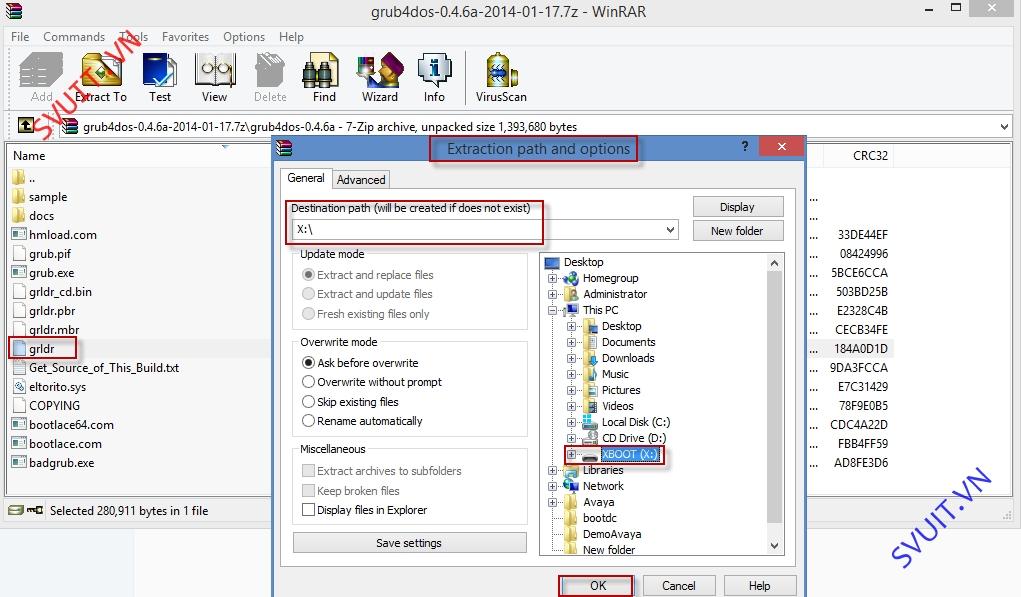This screenshot has width=1021, height=597.
Task: Expand the XBOOT (X:) tree node
Action: (571, 454)
